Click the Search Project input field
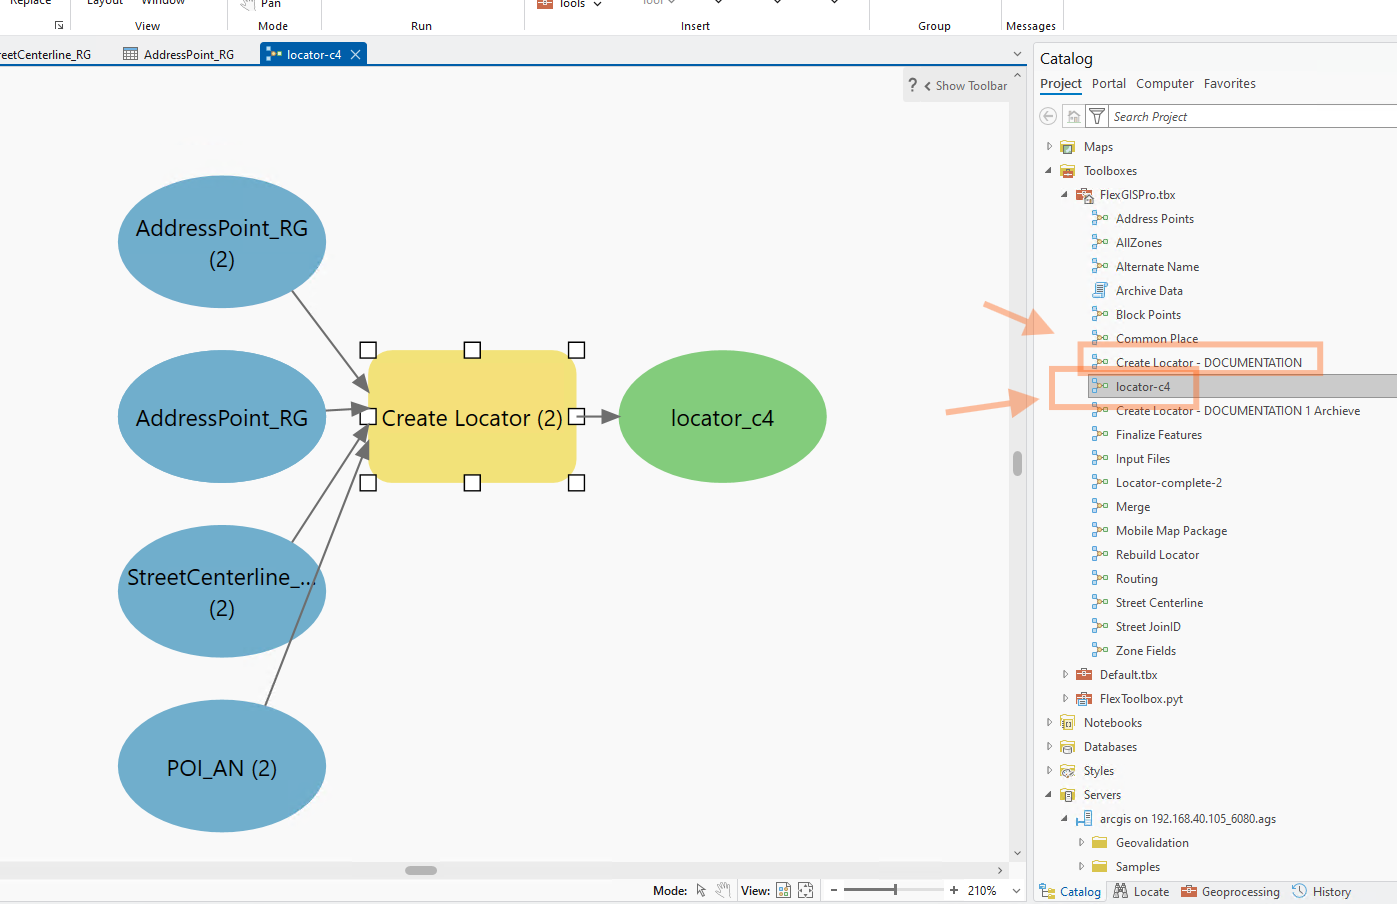 [x=1250, y=117]
